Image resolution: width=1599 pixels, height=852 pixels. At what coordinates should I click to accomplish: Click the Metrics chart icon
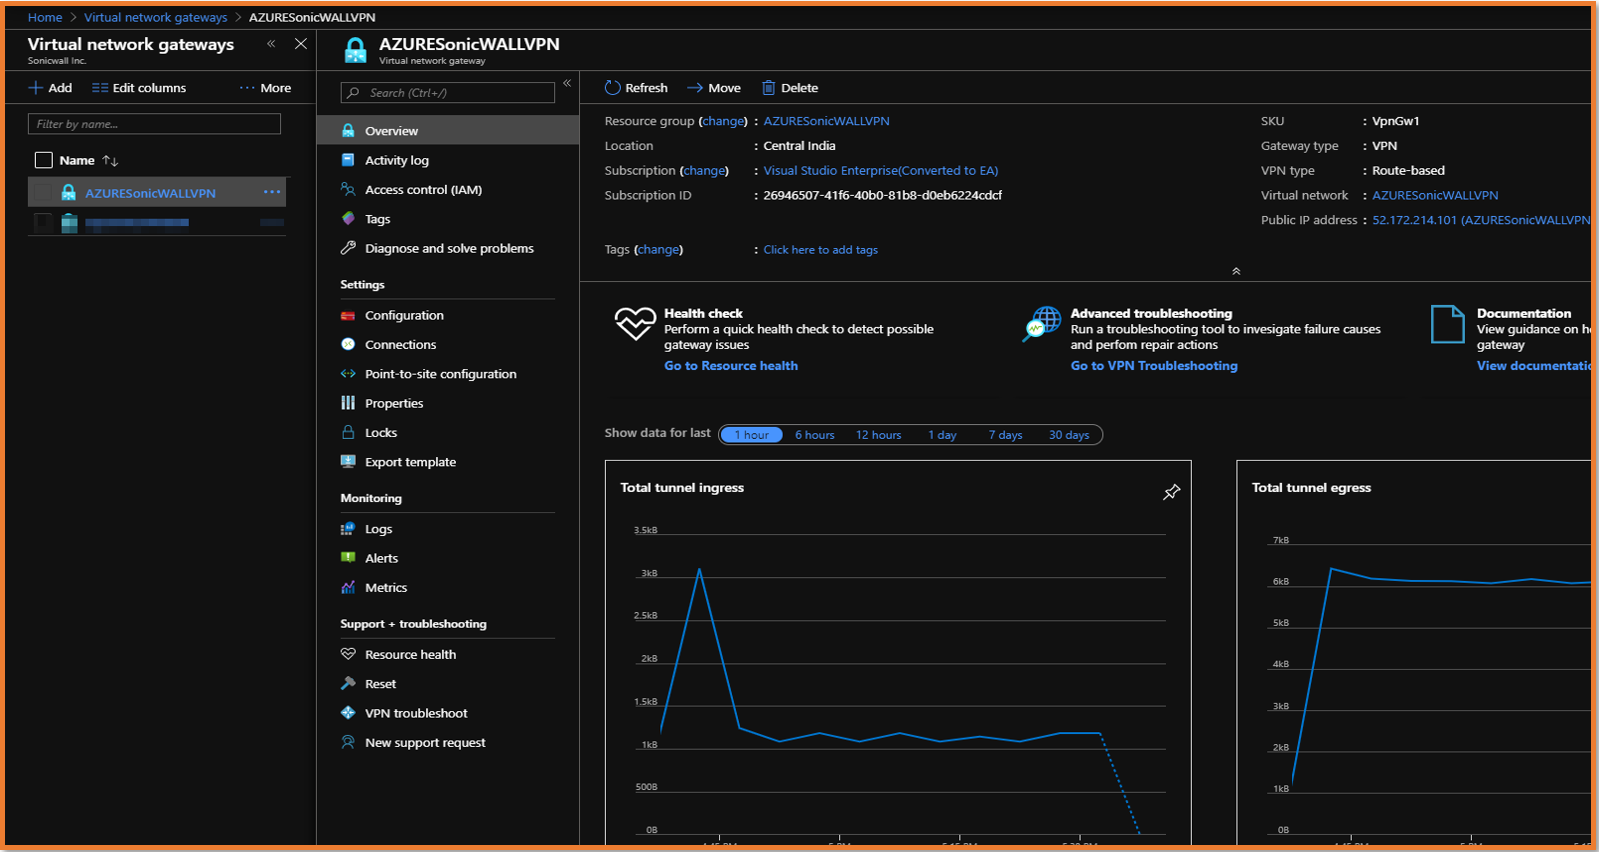[x=348, y=588]
